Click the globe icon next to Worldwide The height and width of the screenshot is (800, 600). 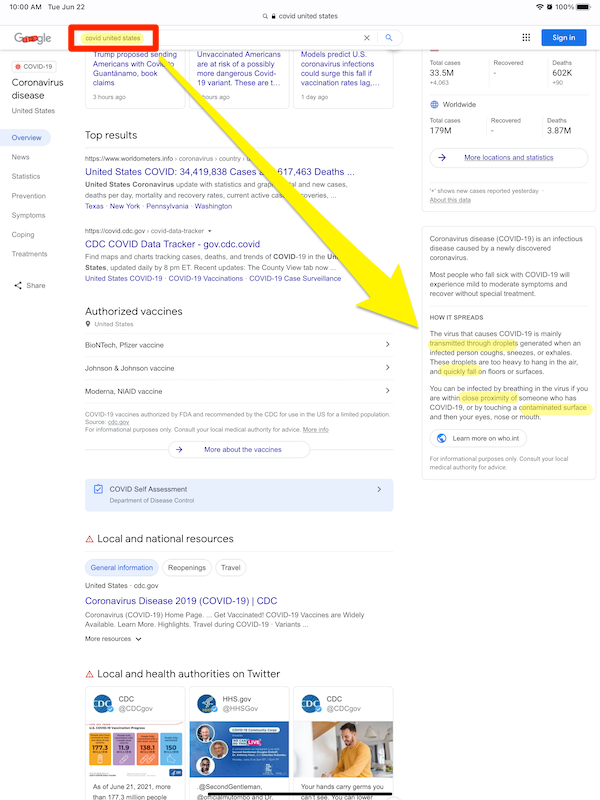(435, 105)
